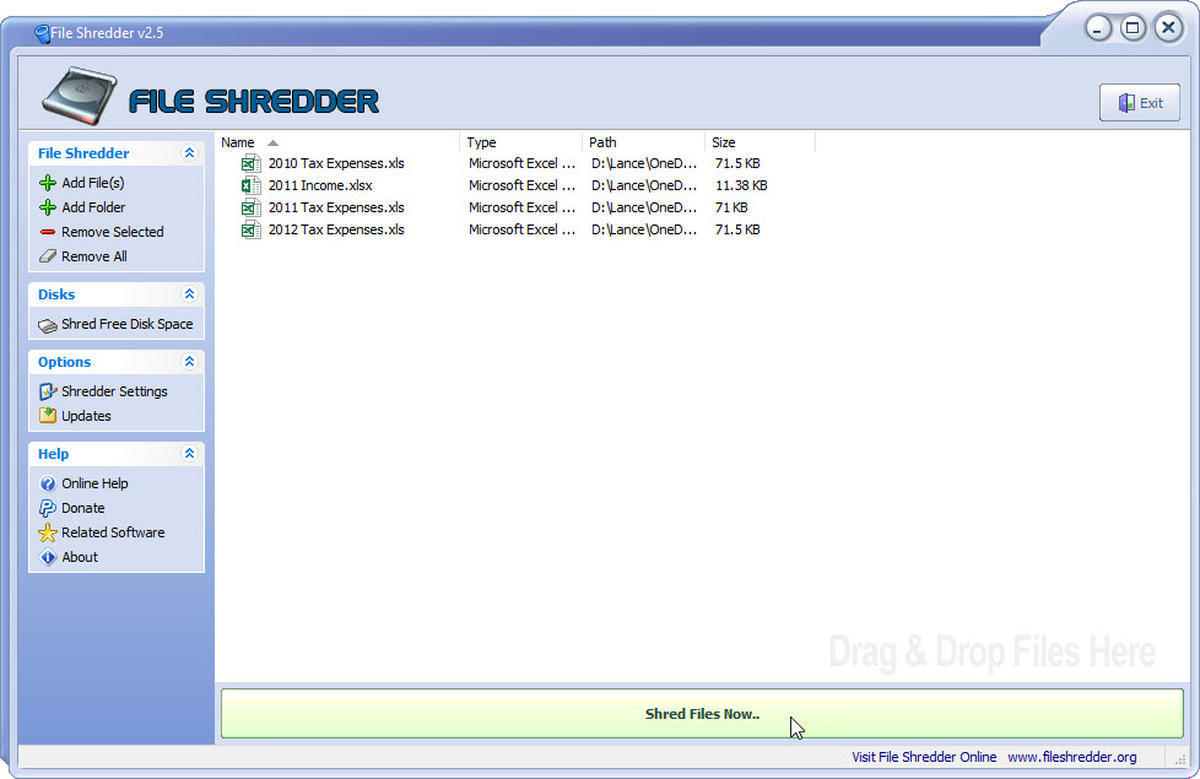1200x779 pixels.
Task: Click the Shred Files Now button
Action: click(702, 714)
